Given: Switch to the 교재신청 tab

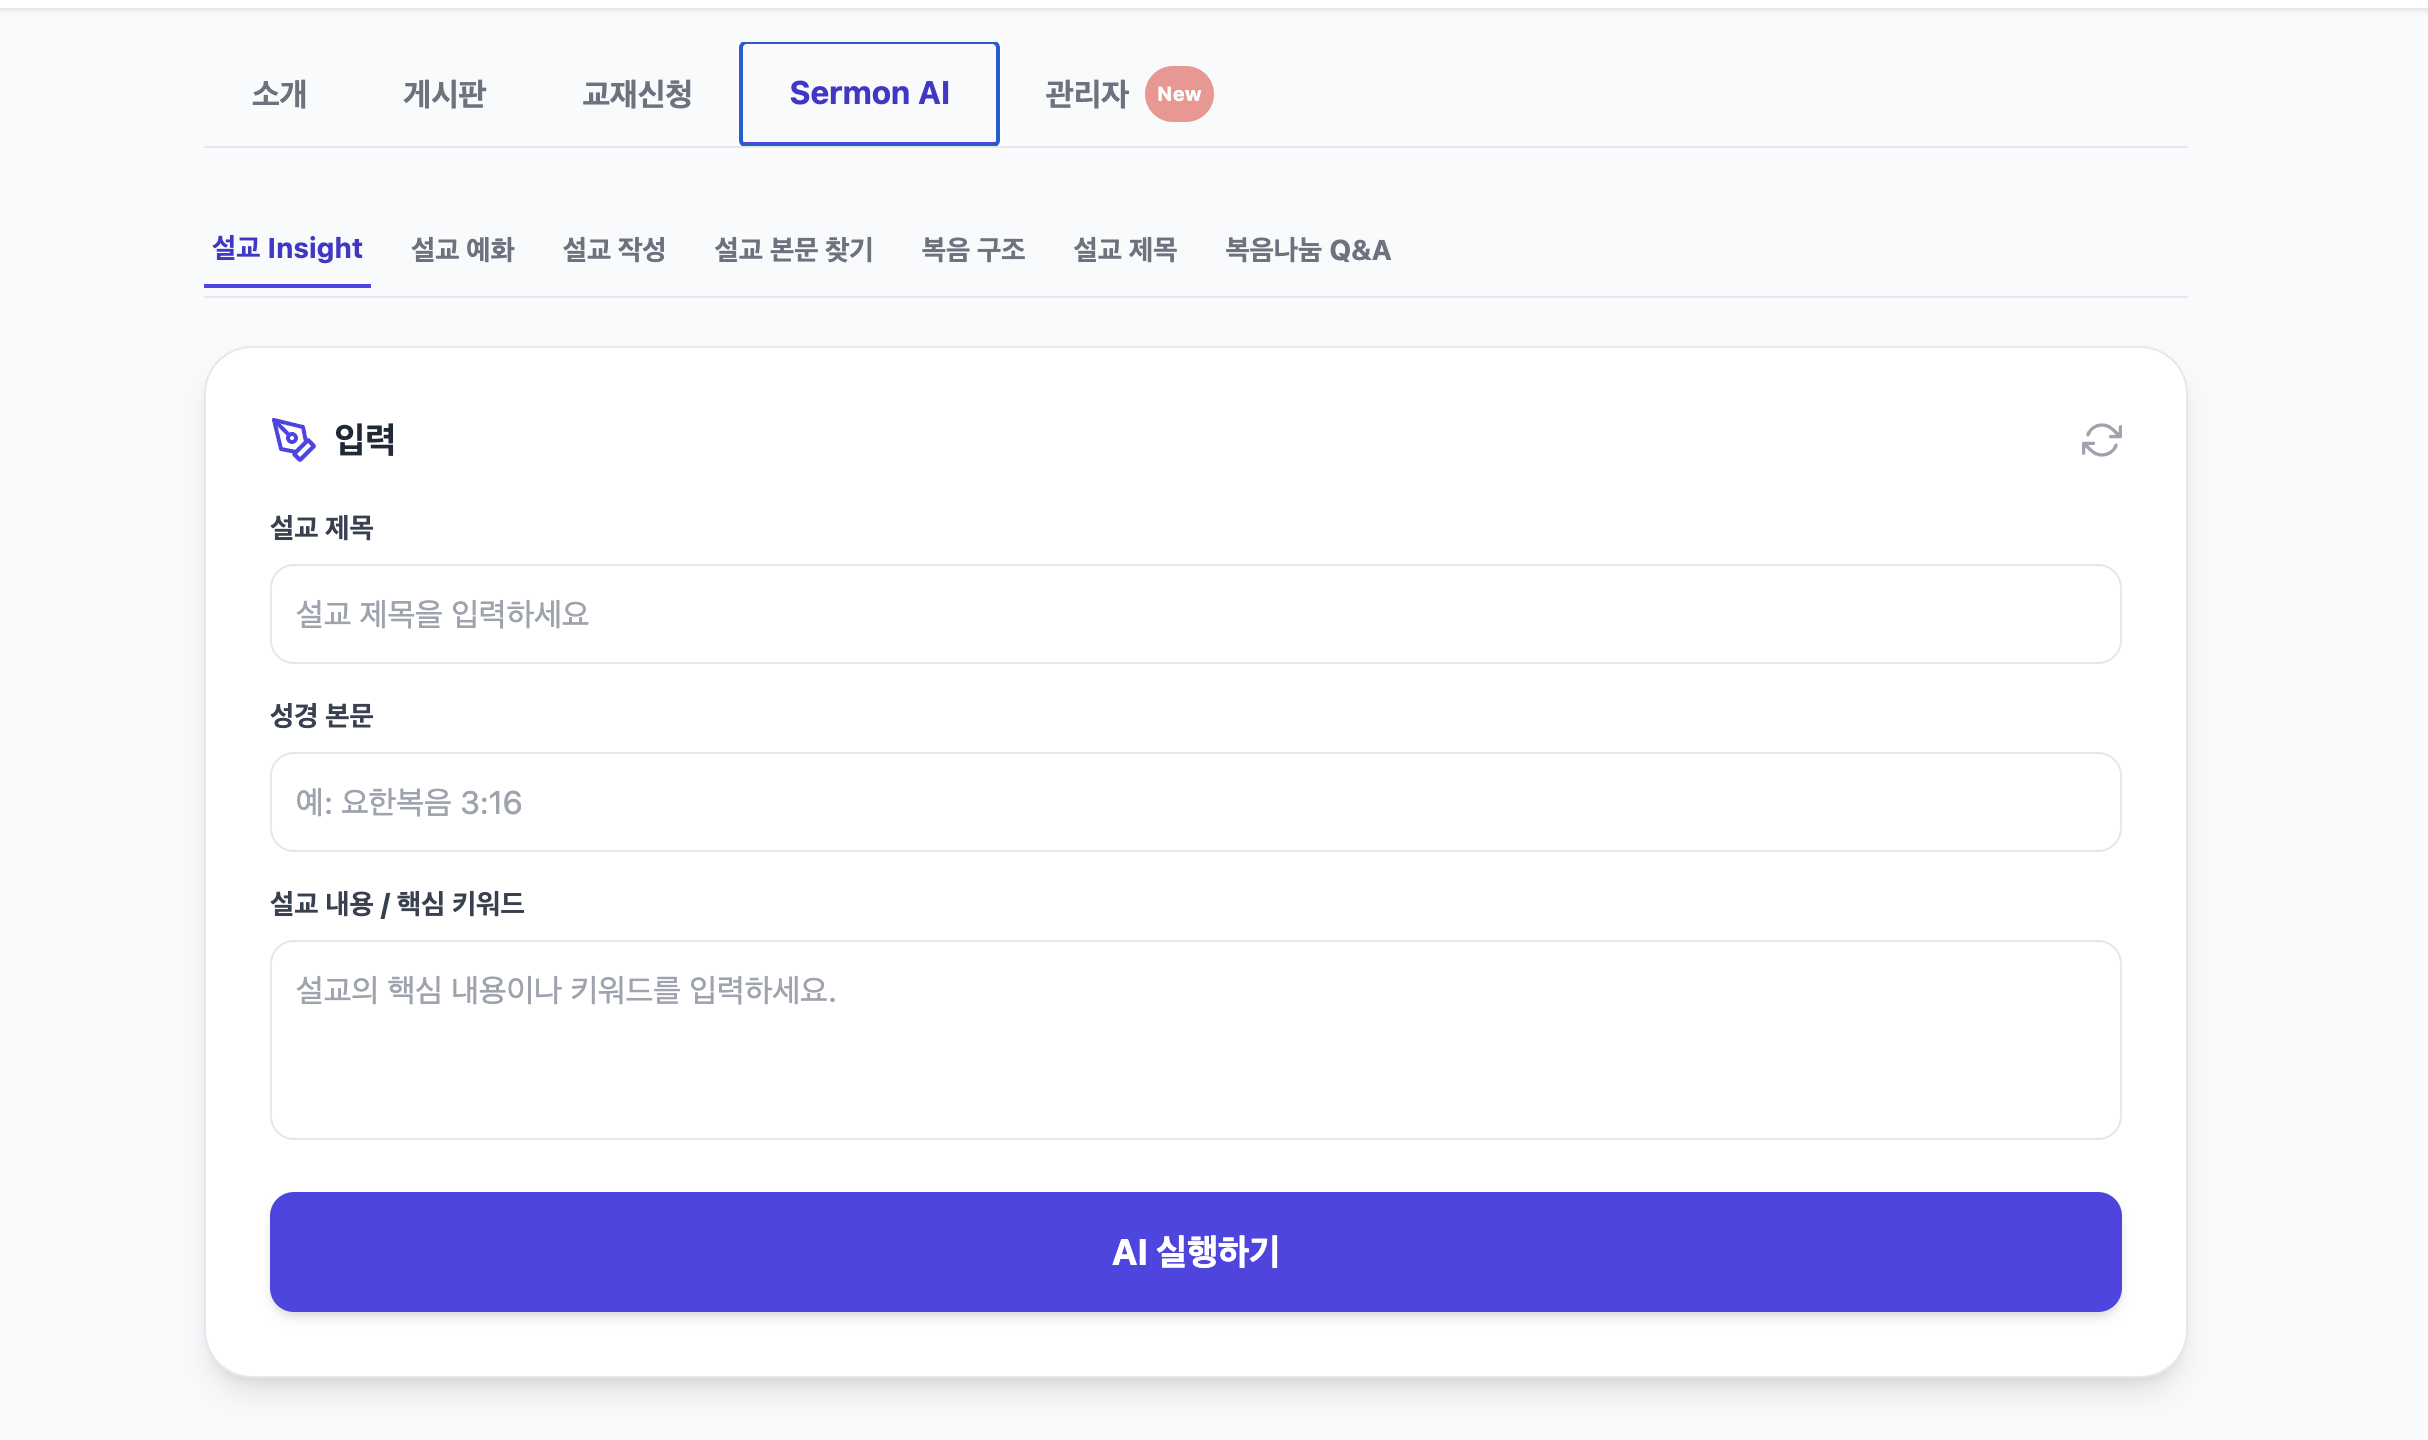Looking at the screenshot, I should 637,94.
